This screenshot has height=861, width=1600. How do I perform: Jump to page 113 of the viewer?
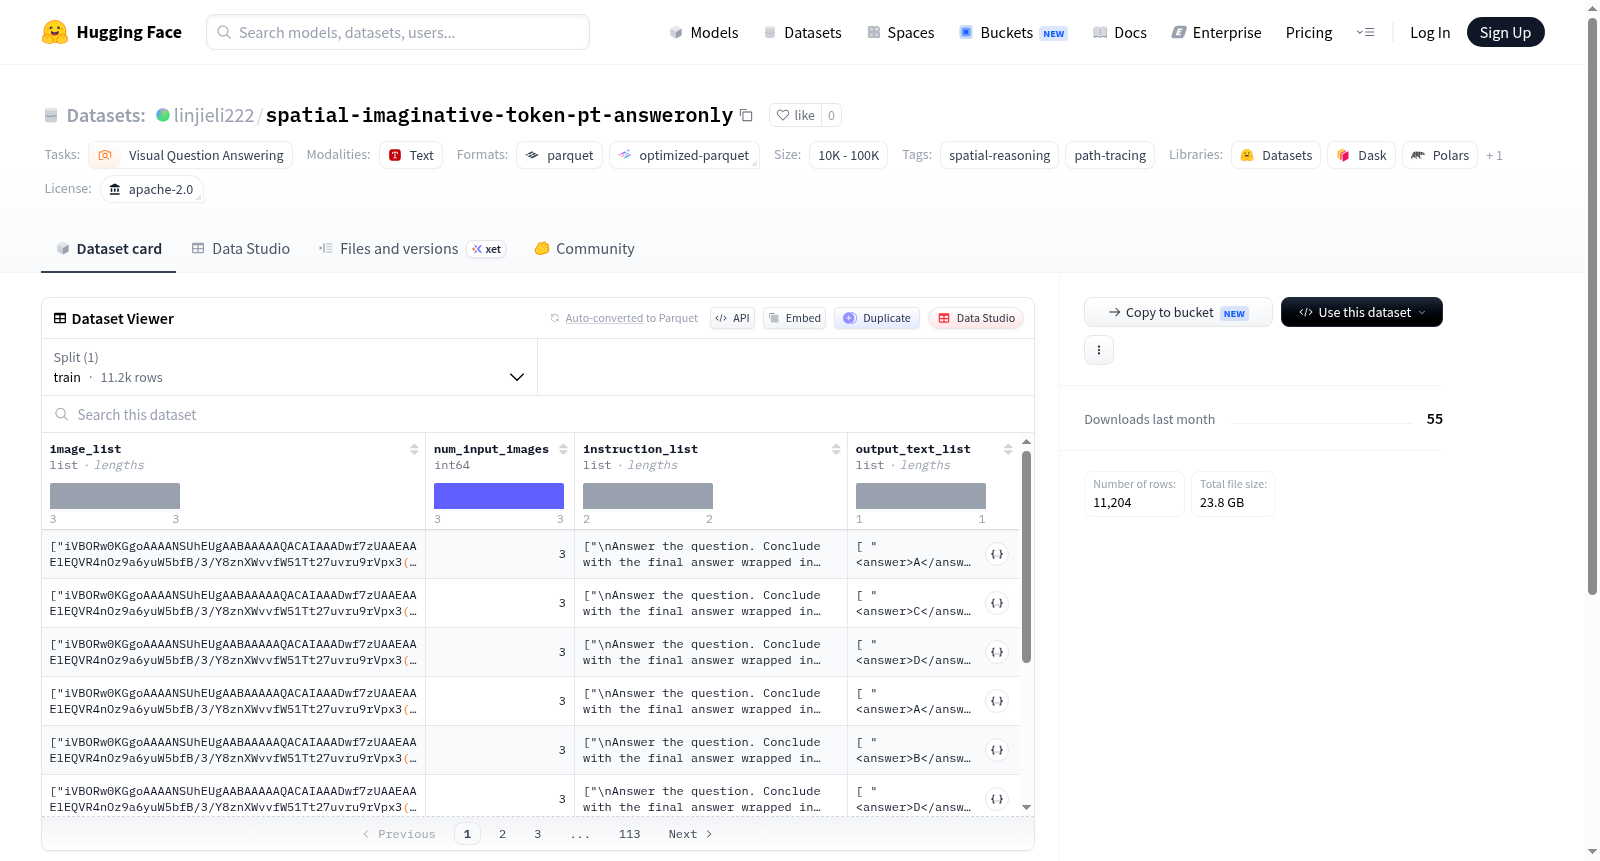(x=629, y=834)
